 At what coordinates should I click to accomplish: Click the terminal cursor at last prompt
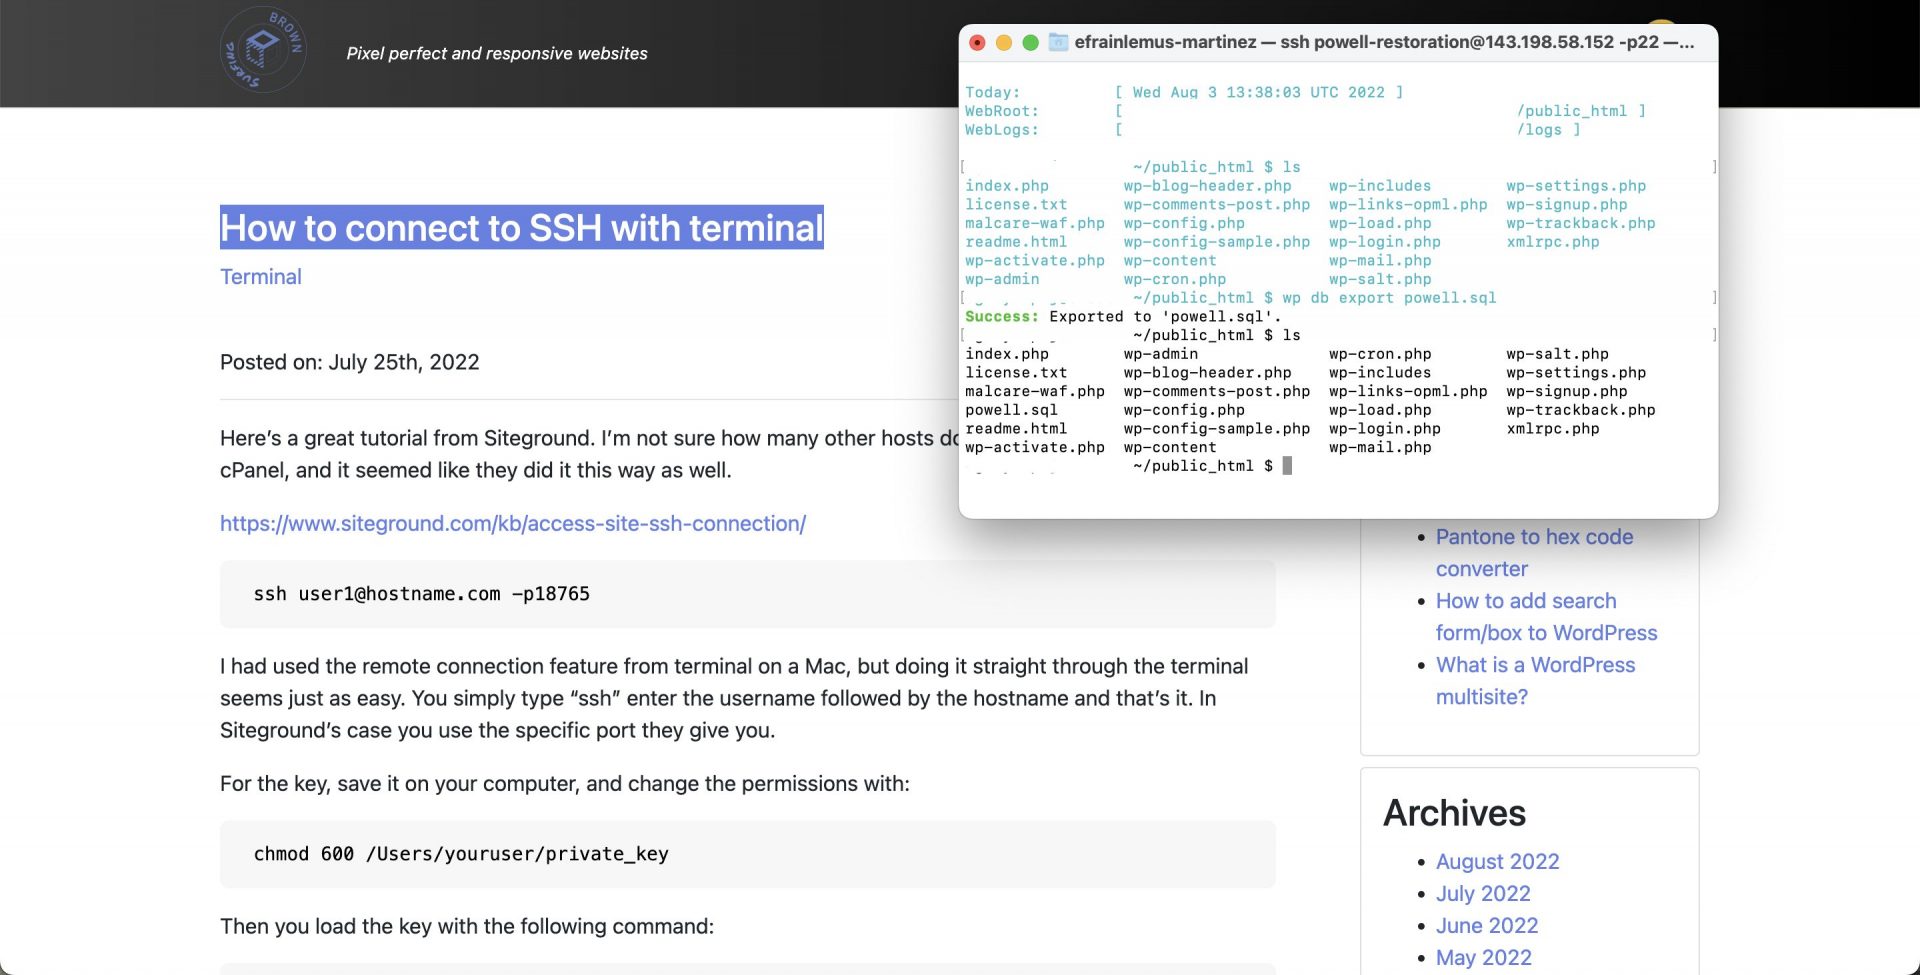pos(1288,466)
